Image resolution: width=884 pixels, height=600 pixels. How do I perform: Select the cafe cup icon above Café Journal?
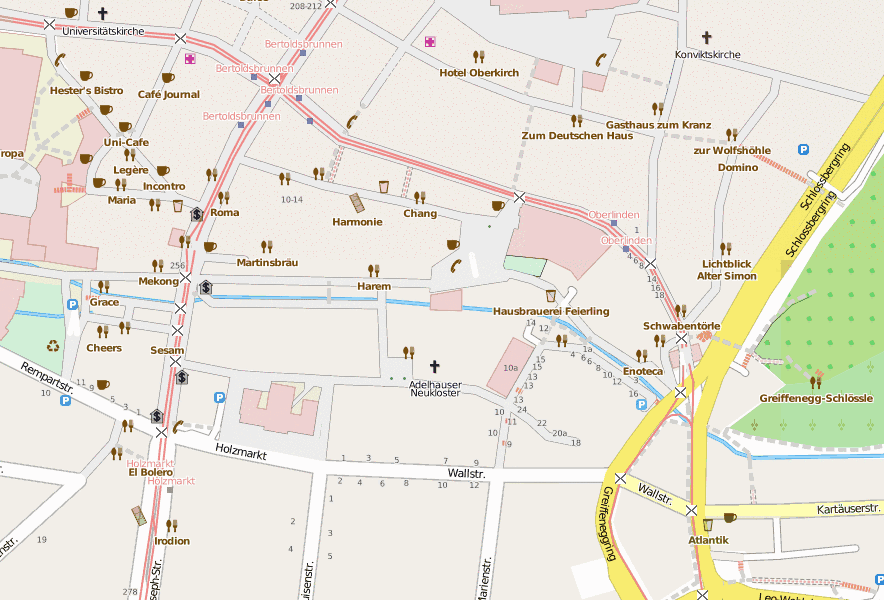tap(168, 78)
